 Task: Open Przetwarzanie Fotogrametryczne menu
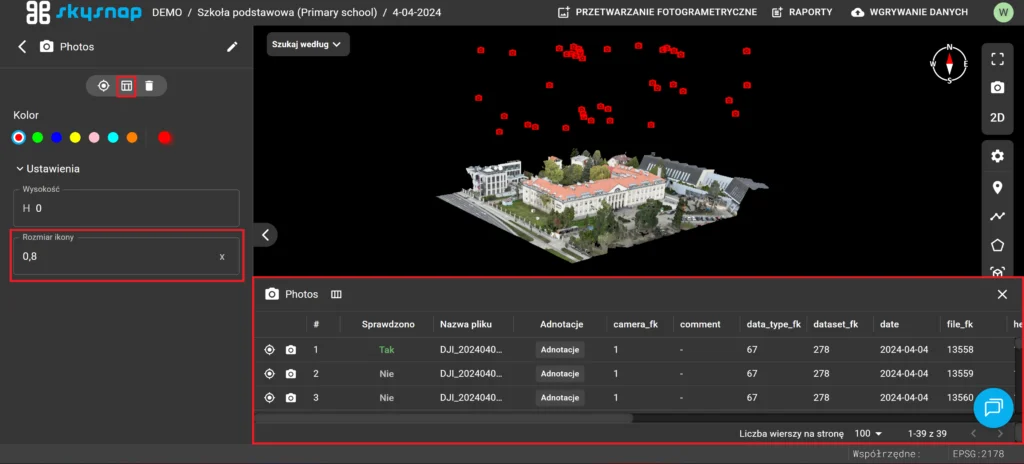(x=655, y=12)
